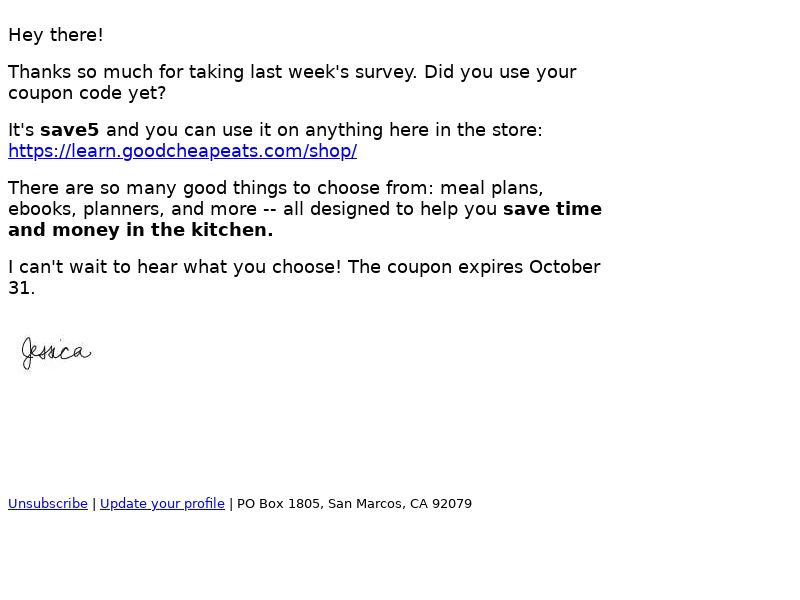Click the words 'meal plans,'

[x=492, y=188]
